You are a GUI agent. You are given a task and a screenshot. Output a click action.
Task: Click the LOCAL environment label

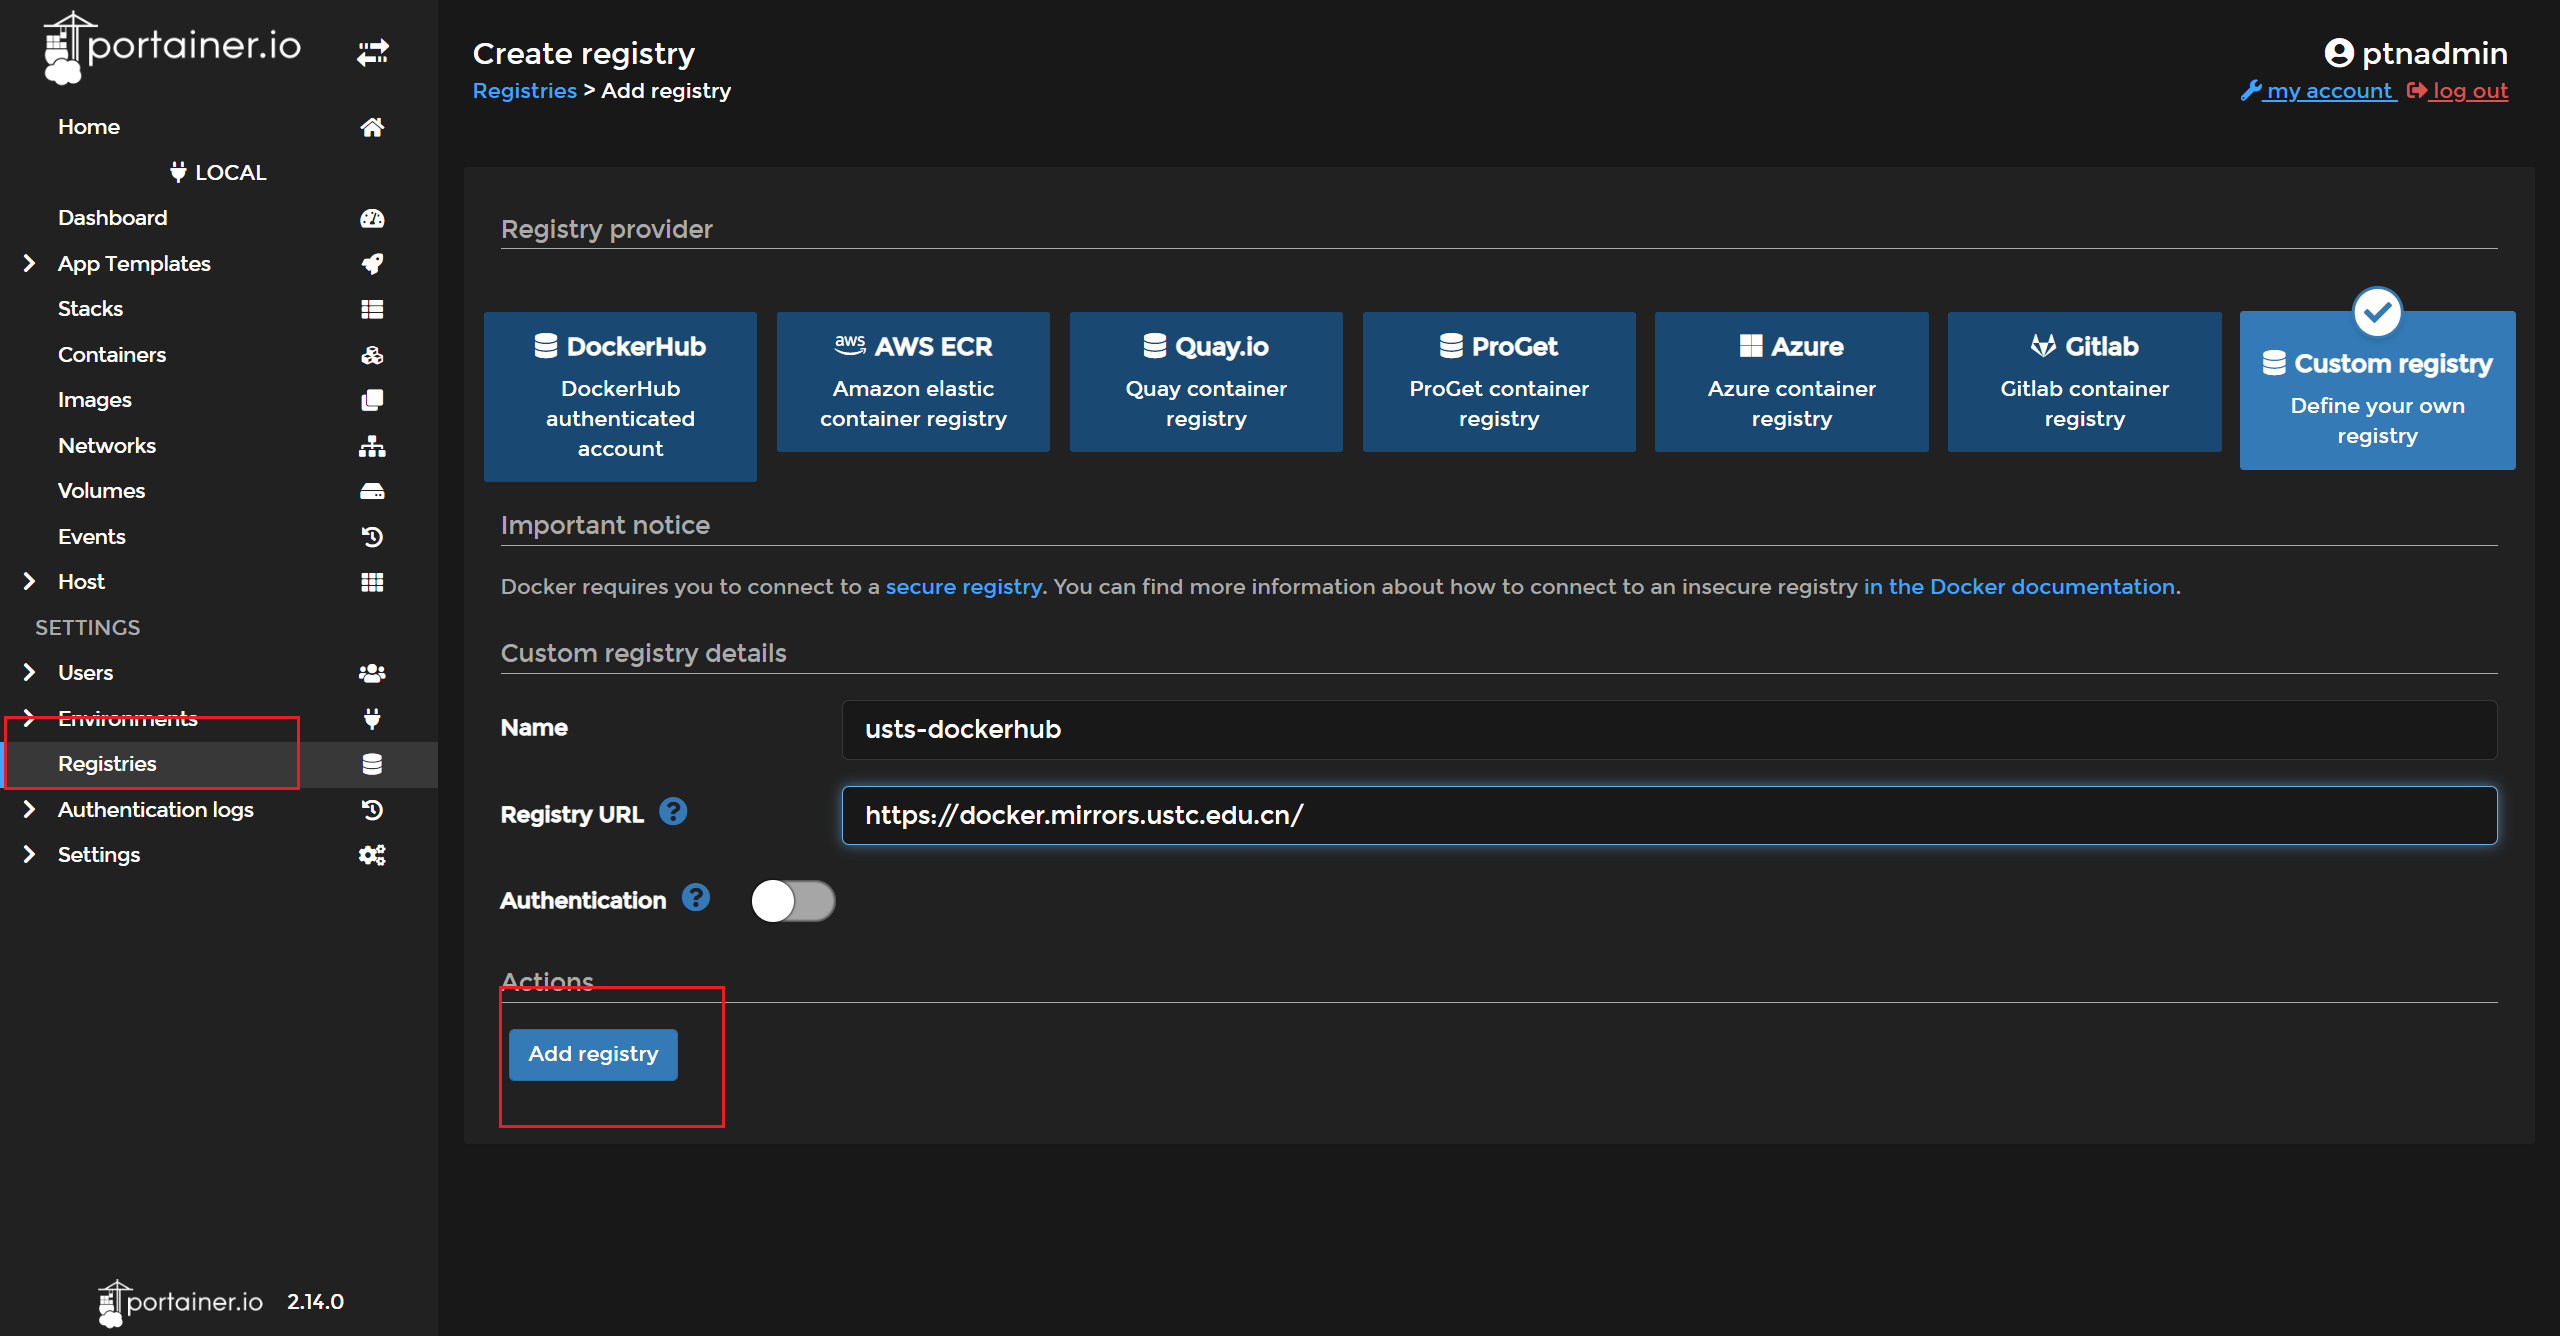tap(231, 172)
